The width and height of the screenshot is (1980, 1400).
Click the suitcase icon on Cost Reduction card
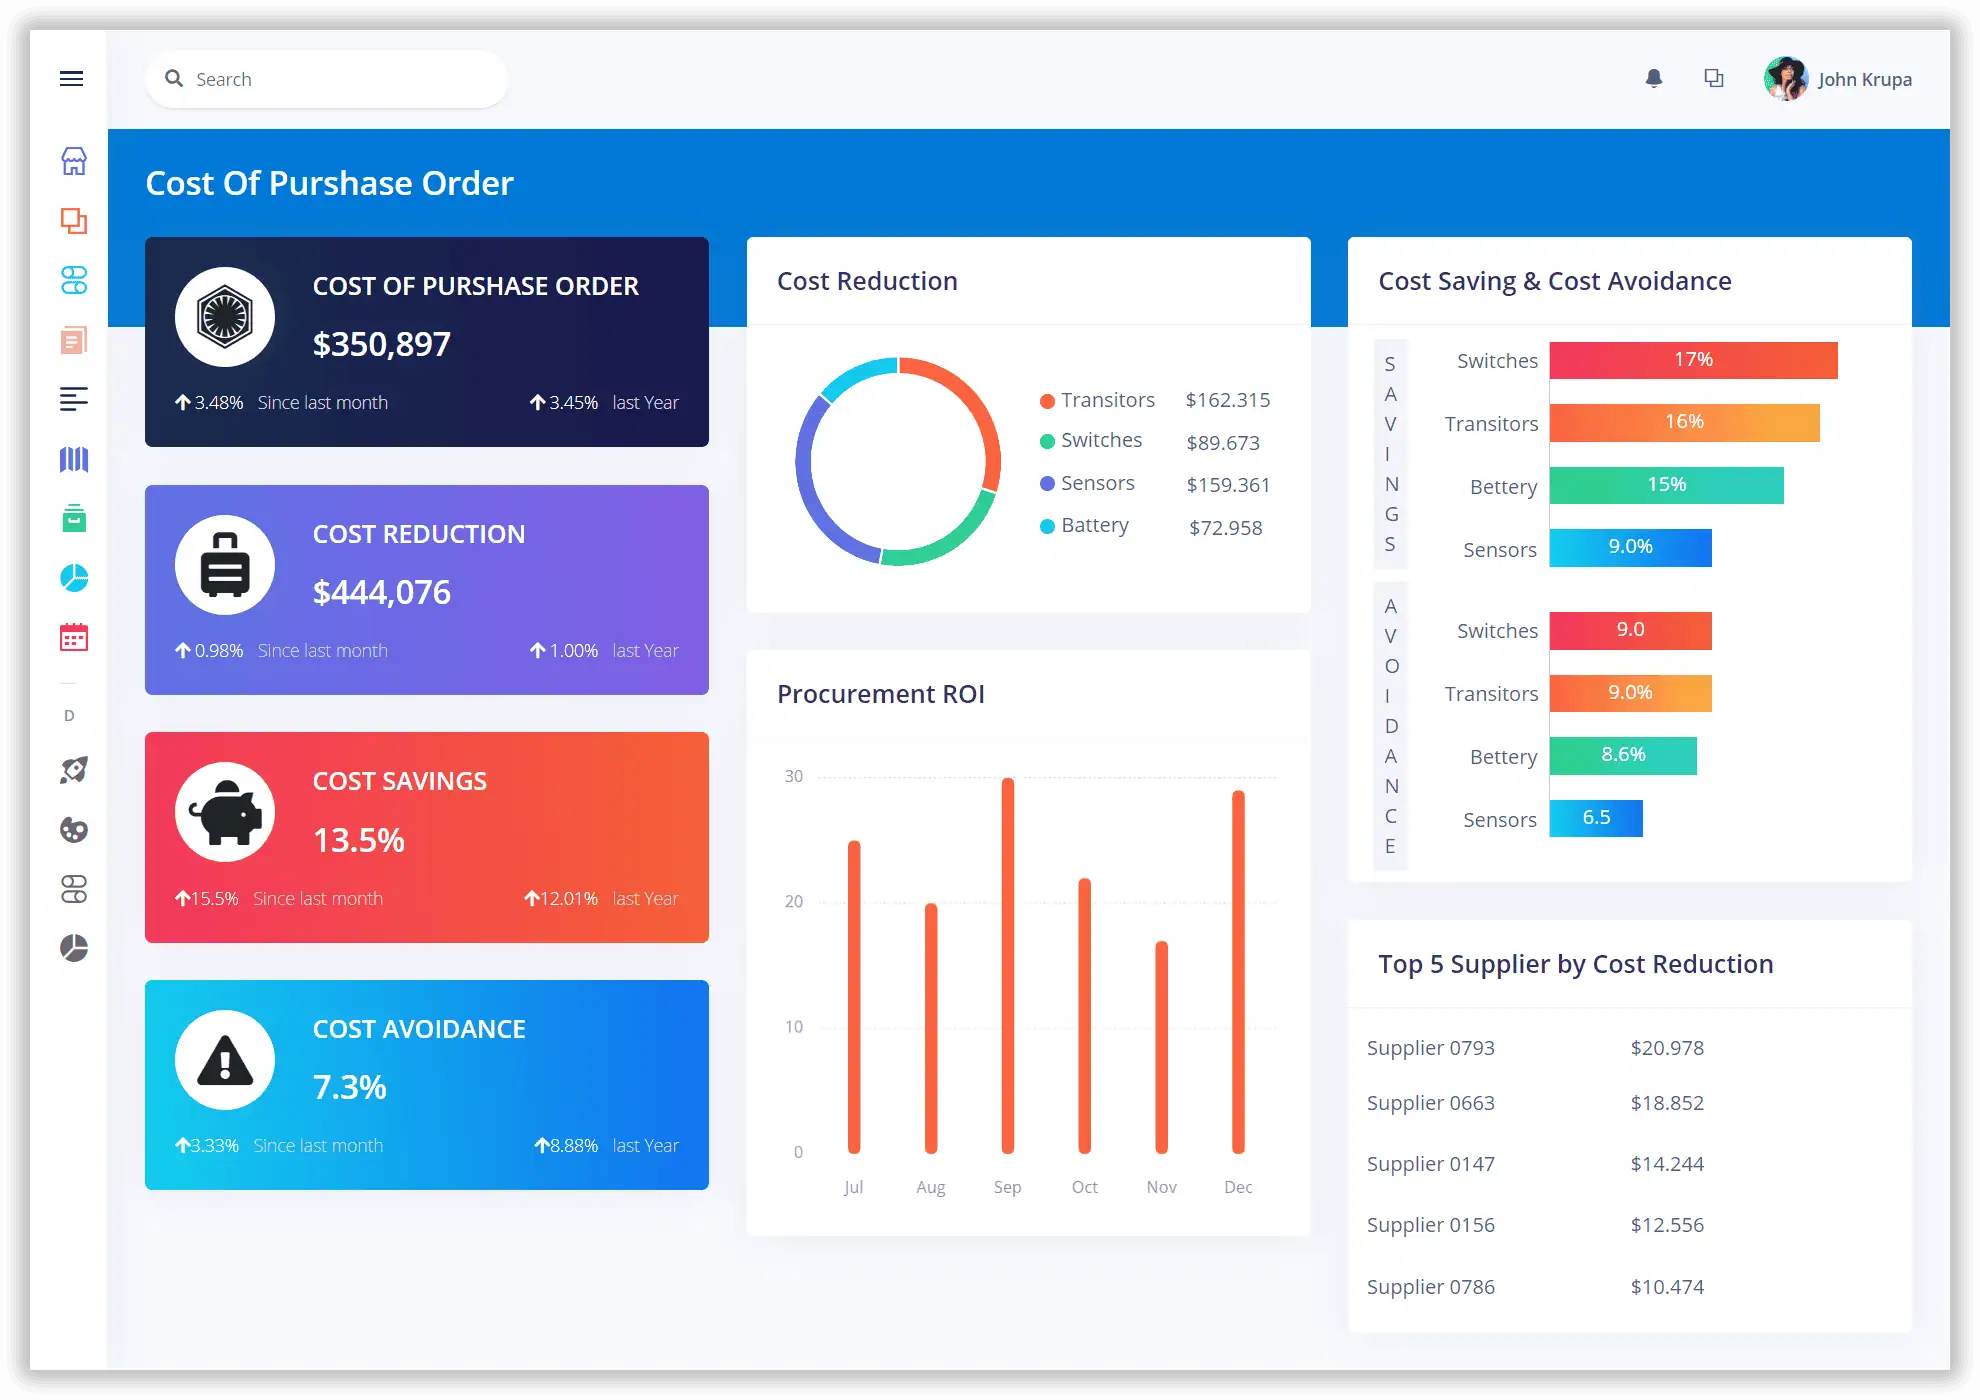(225, 565)
